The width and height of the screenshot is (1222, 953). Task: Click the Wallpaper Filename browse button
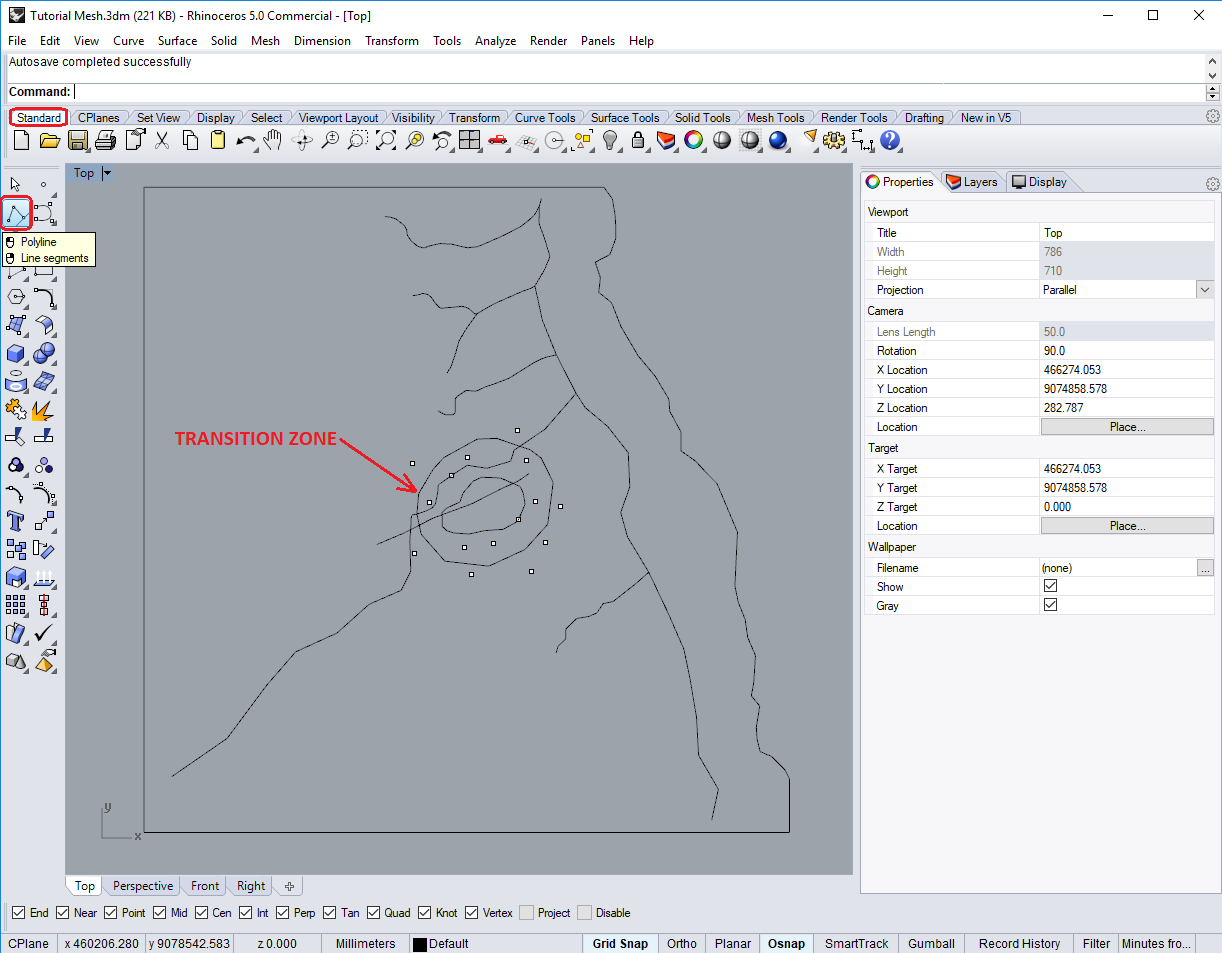click(x=1205, y=567)
